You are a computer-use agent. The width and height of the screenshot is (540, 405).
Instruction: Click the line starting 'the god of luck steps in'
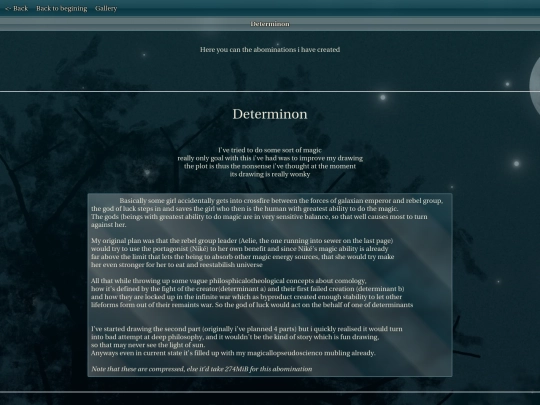[245, 209]
